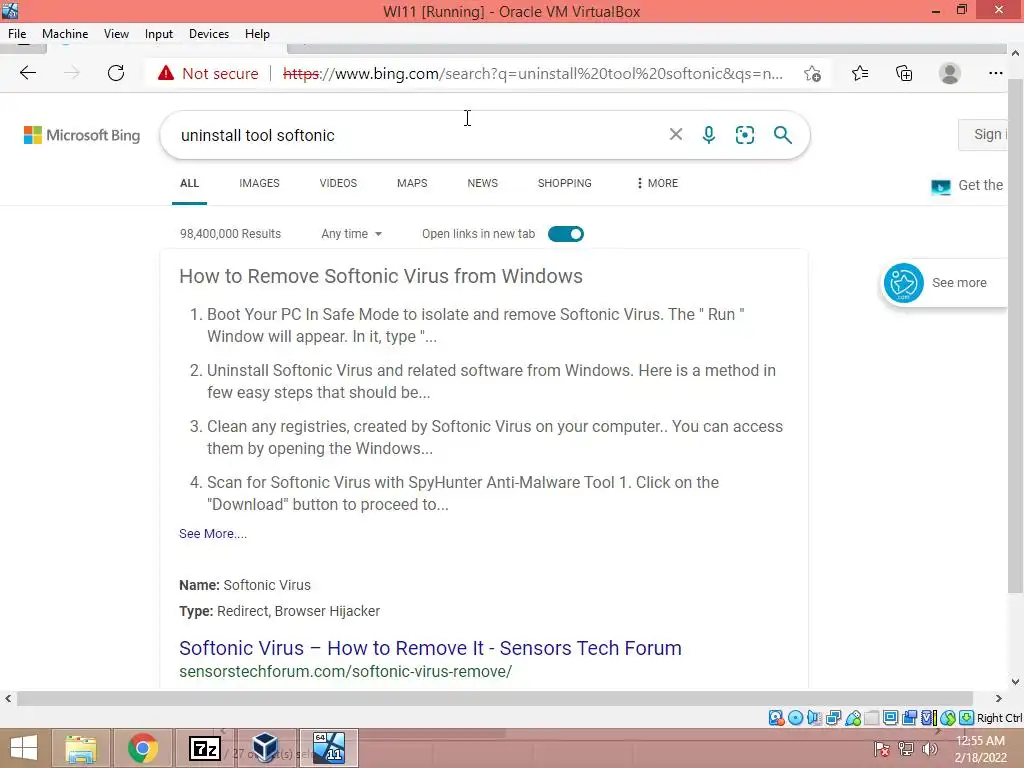Toggle Open links in new tab switch
The width and height of the screenshot is (1024, 768).
[x=566, y=234]
